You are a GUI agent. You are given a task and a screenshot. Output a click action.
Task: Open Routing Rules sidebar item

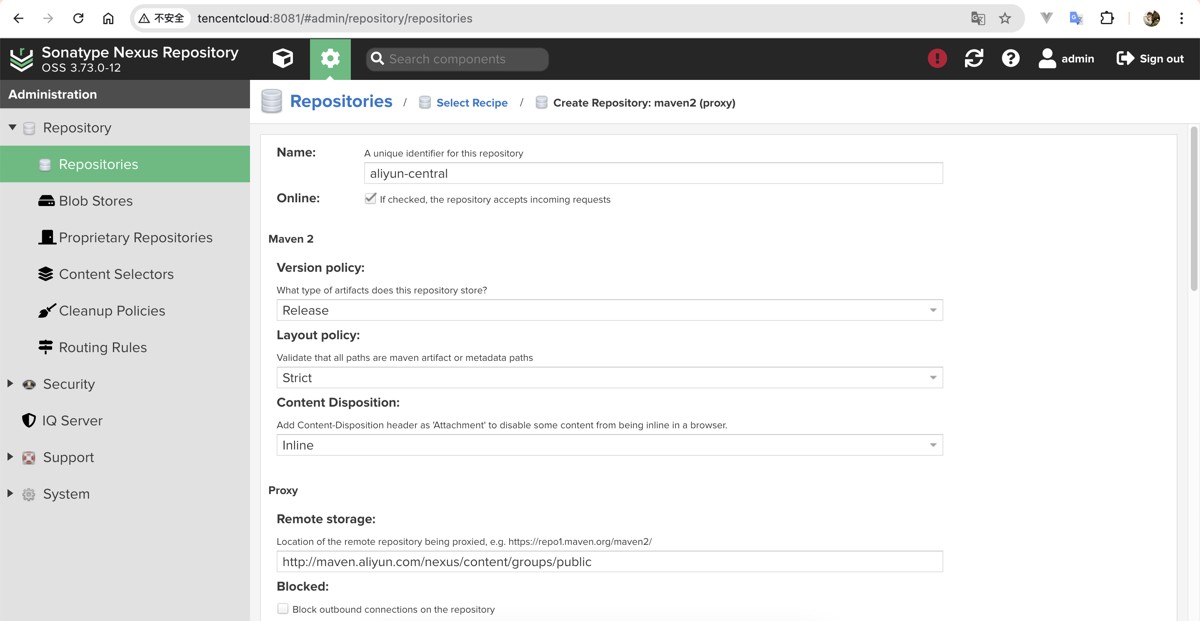coord(102,348)
